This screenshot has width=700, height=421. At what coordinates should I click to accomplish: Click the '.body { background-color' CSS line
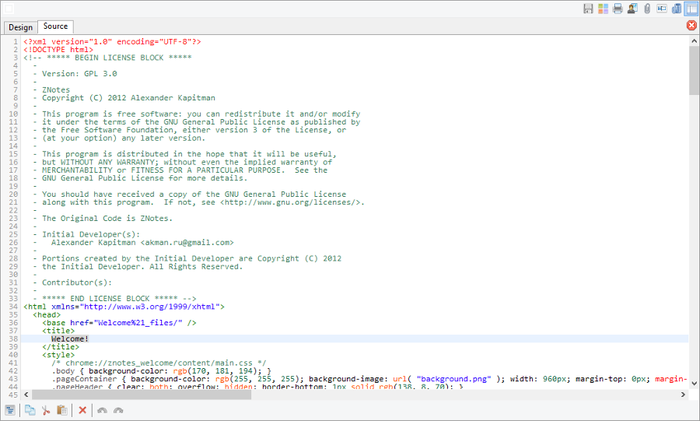tap(161, 371)
